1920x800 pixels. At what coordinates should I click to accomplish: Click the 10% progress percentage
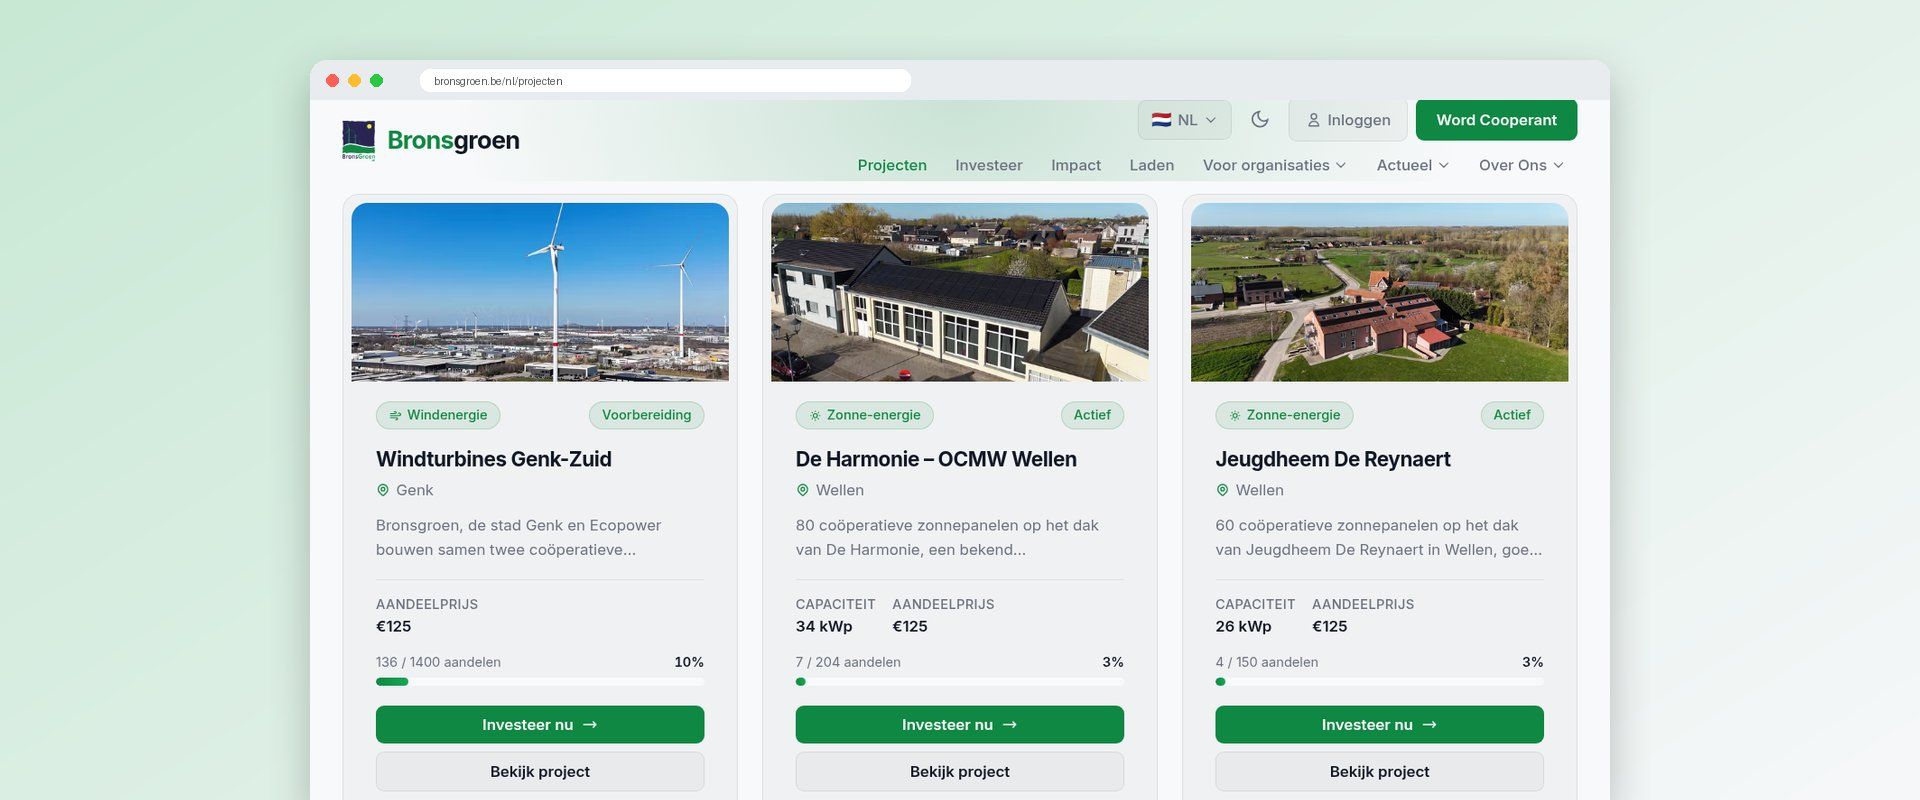pyautogui.click(x=689, y=662)
